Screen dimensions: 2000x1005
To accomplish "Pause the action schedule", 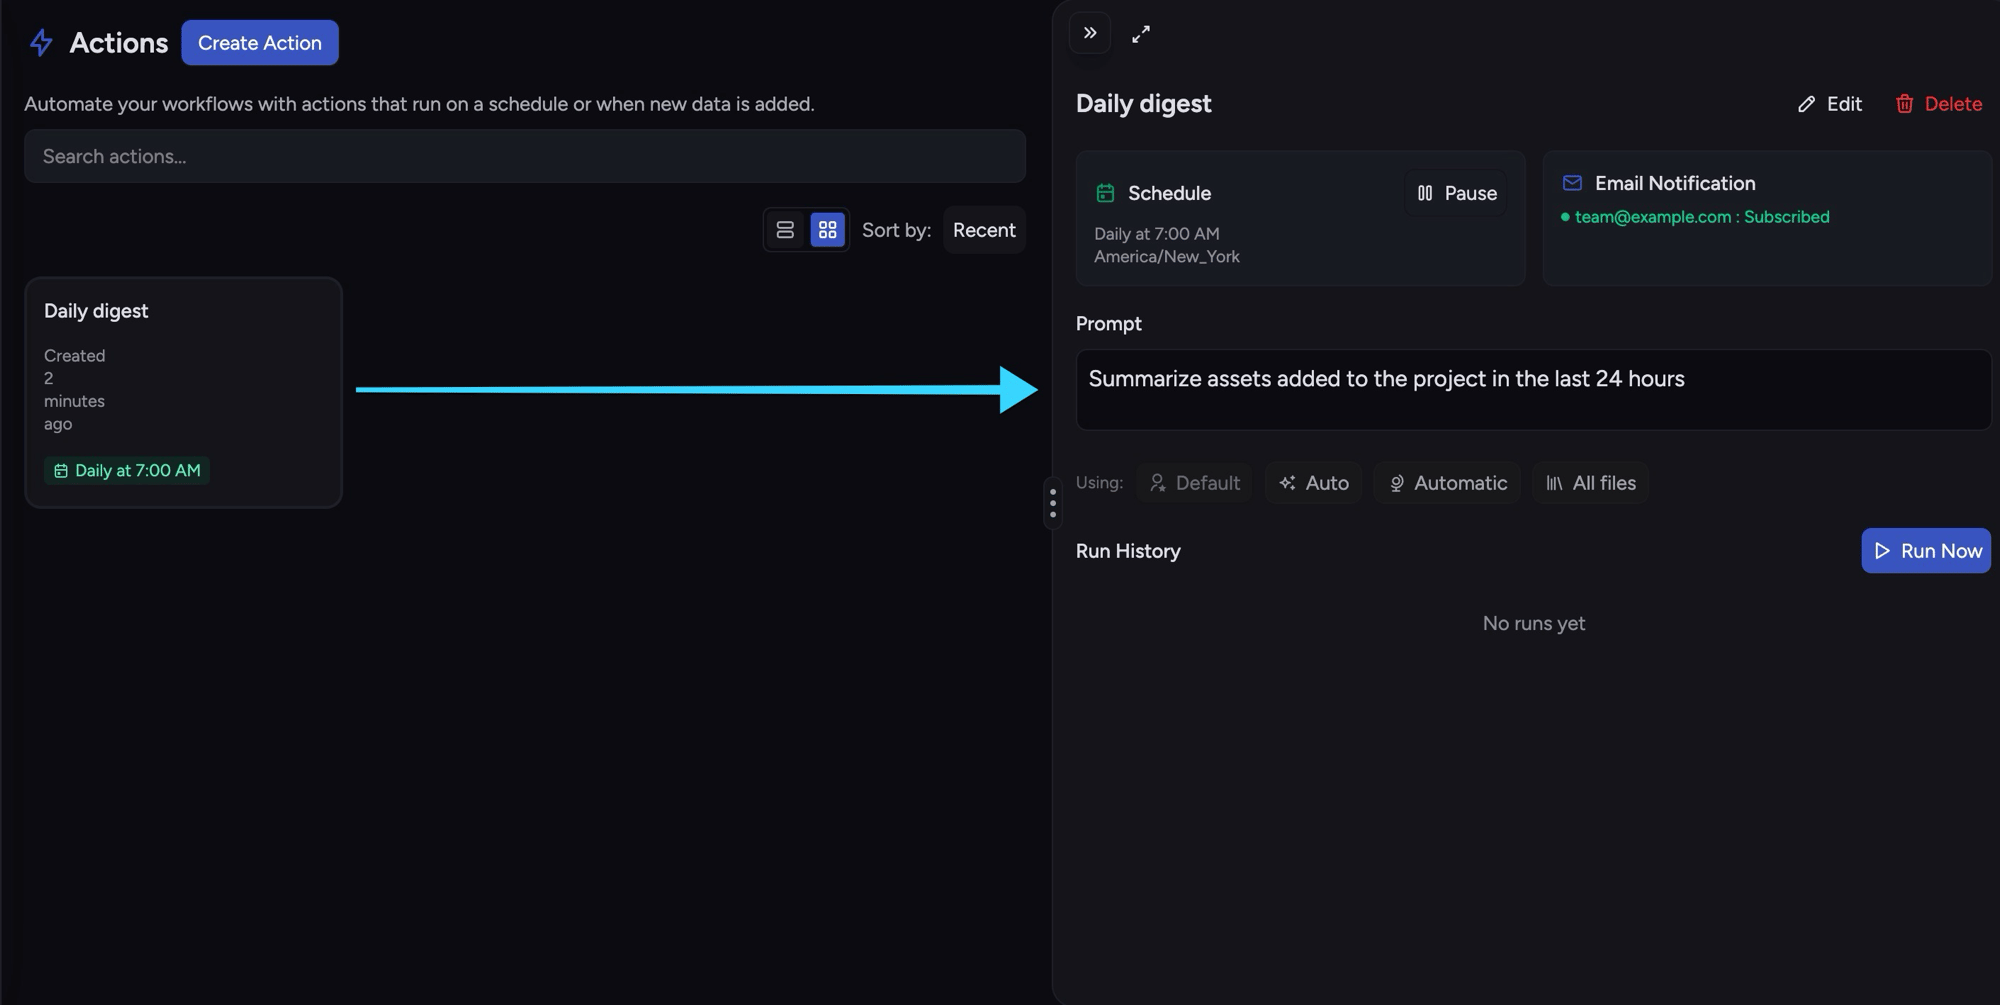I will click(x=1457, y=193).
